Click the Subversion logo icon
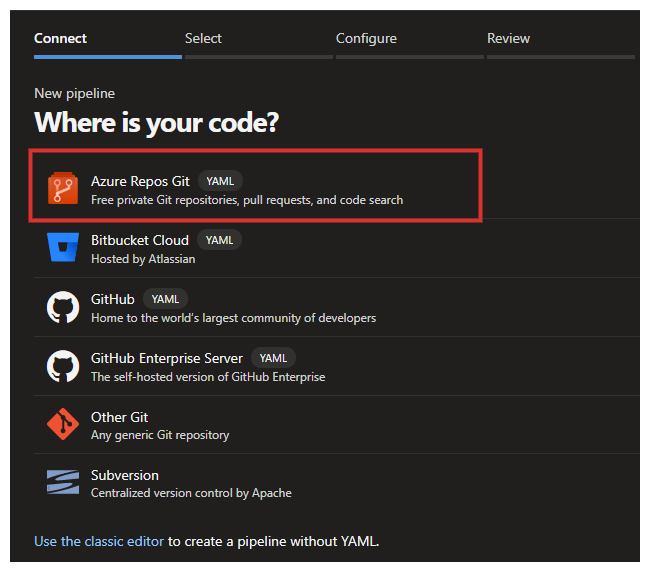The width and height of the screenshot is (651, 573). tap(63, 482)
